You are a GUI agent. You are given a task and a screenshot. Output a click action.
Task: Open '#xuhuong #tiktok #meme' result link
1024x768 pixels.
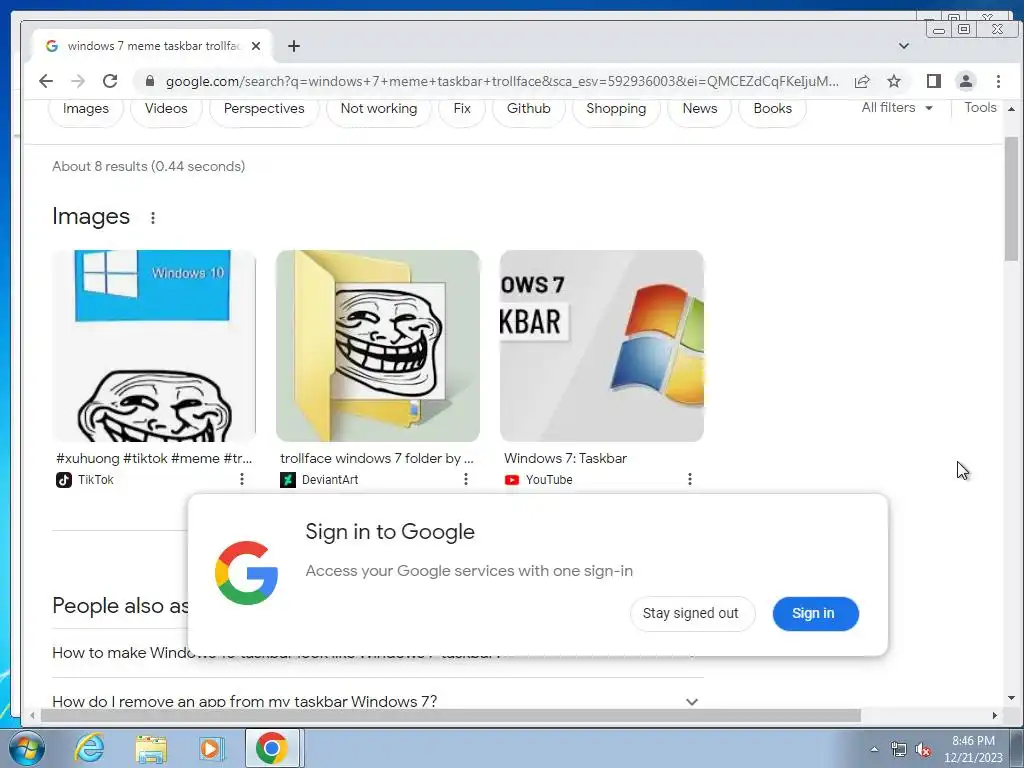[154, 458]
